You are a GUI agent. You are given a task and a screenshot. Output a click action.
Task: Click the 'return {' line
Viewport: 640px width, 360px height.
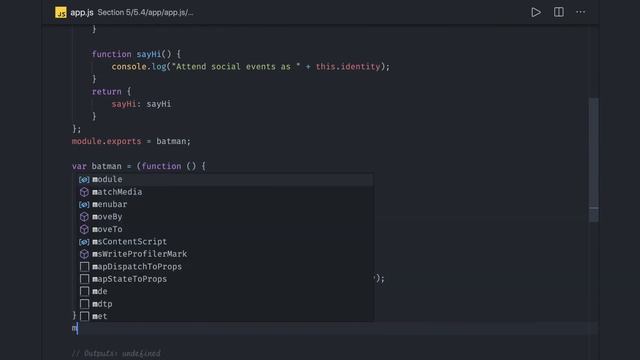point(111,91)
